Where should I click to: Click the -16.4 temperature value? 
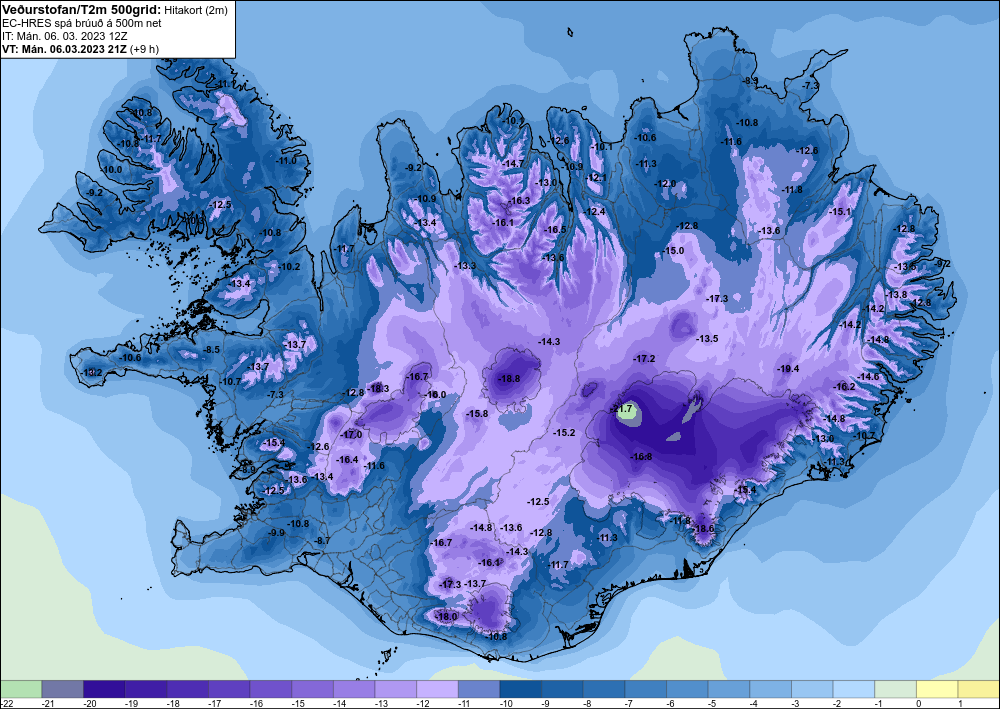click(x=348, y=460)
